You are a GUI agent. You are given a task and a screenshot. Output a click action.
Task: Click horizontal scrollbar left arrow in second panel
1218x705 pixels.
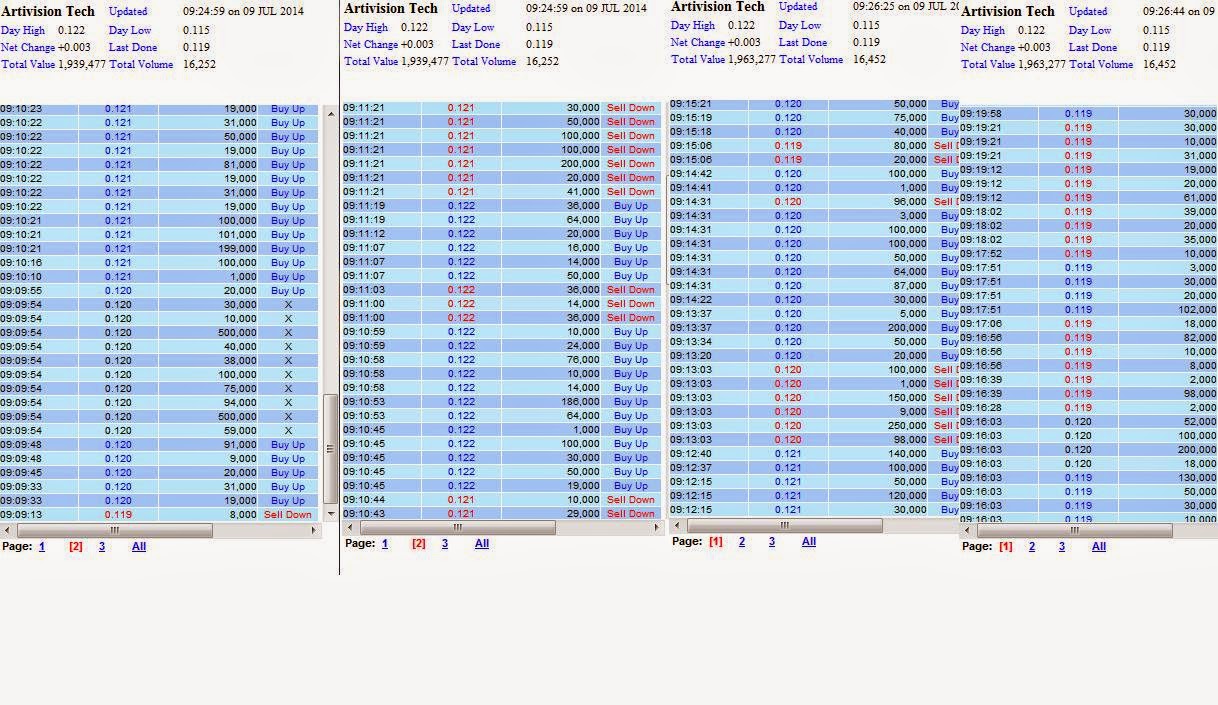(350, 527)
